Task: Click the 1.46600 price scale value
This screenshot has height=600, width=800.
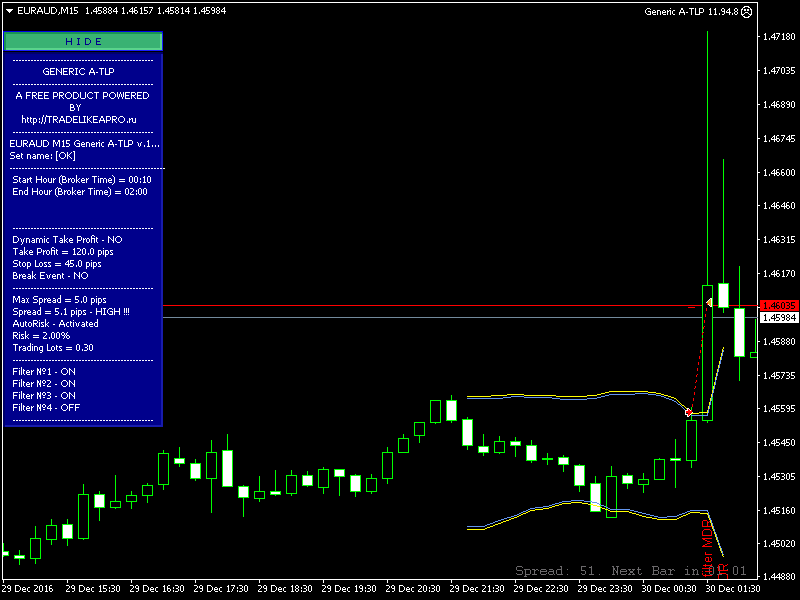Action: coord(779,172)
